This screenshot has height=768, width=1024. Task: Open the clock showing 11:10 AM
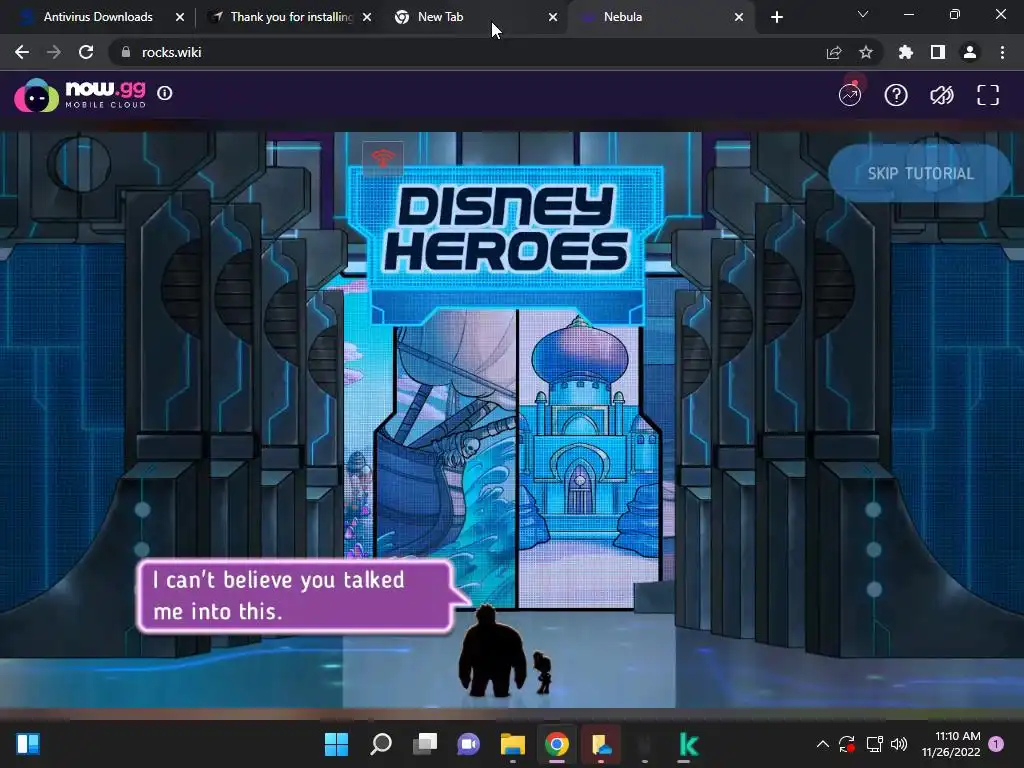[x=951, y=744]
